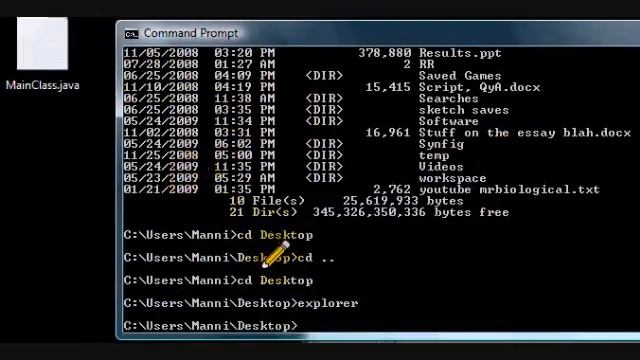This screenshot has height=360, width=640.
Task: Click the Results.ppt file entry
Action: click(460, 53)
